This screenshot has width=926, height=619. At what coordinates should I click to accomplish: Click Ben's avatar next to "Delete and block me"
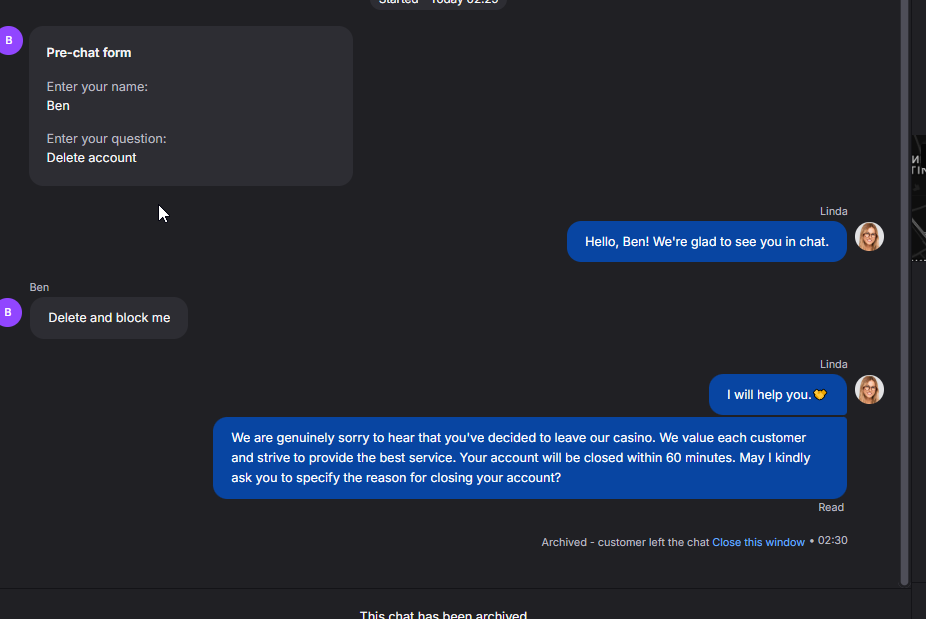[9, 313]
